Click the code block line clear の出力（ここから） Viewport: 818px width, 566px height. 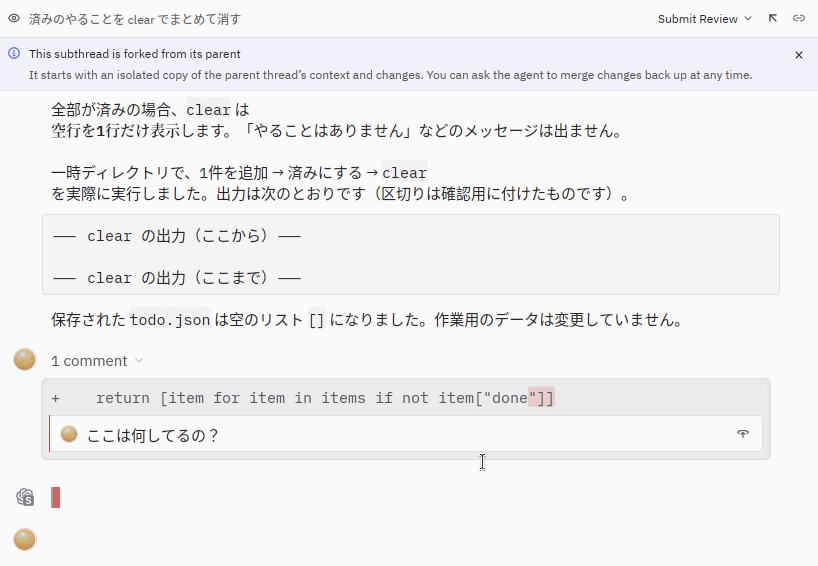177,236
